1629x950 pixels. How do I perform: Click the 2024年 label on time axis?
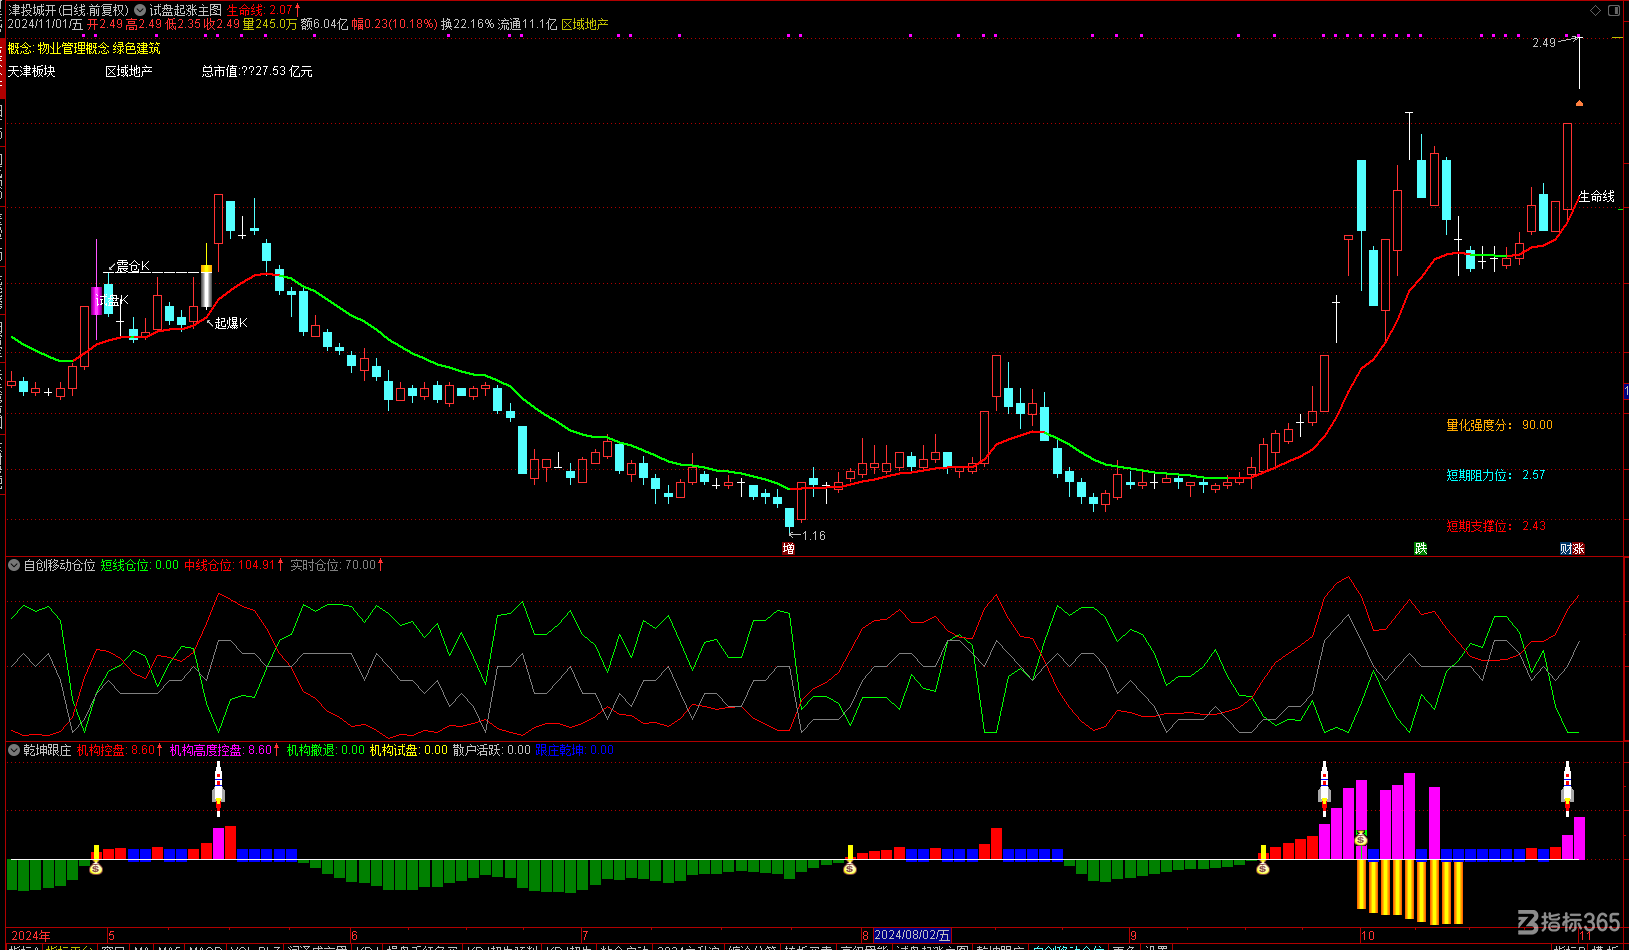tap(31, 936)
